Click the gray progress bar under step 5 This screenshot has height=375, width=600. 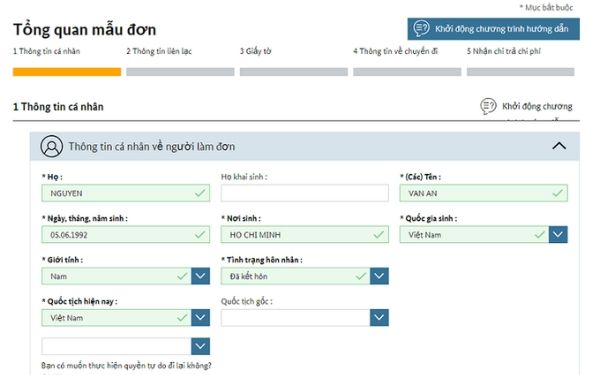point(520,72)
